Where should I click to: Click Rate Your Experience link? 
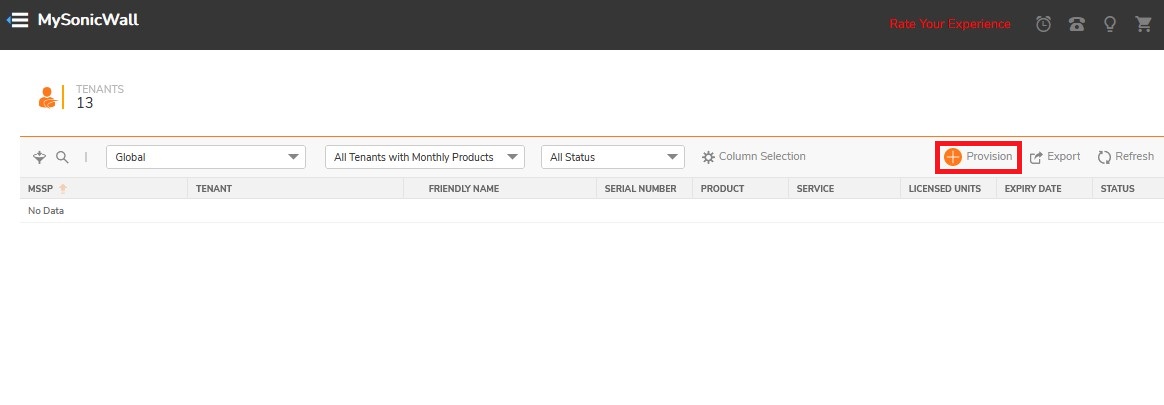(950, 24)
